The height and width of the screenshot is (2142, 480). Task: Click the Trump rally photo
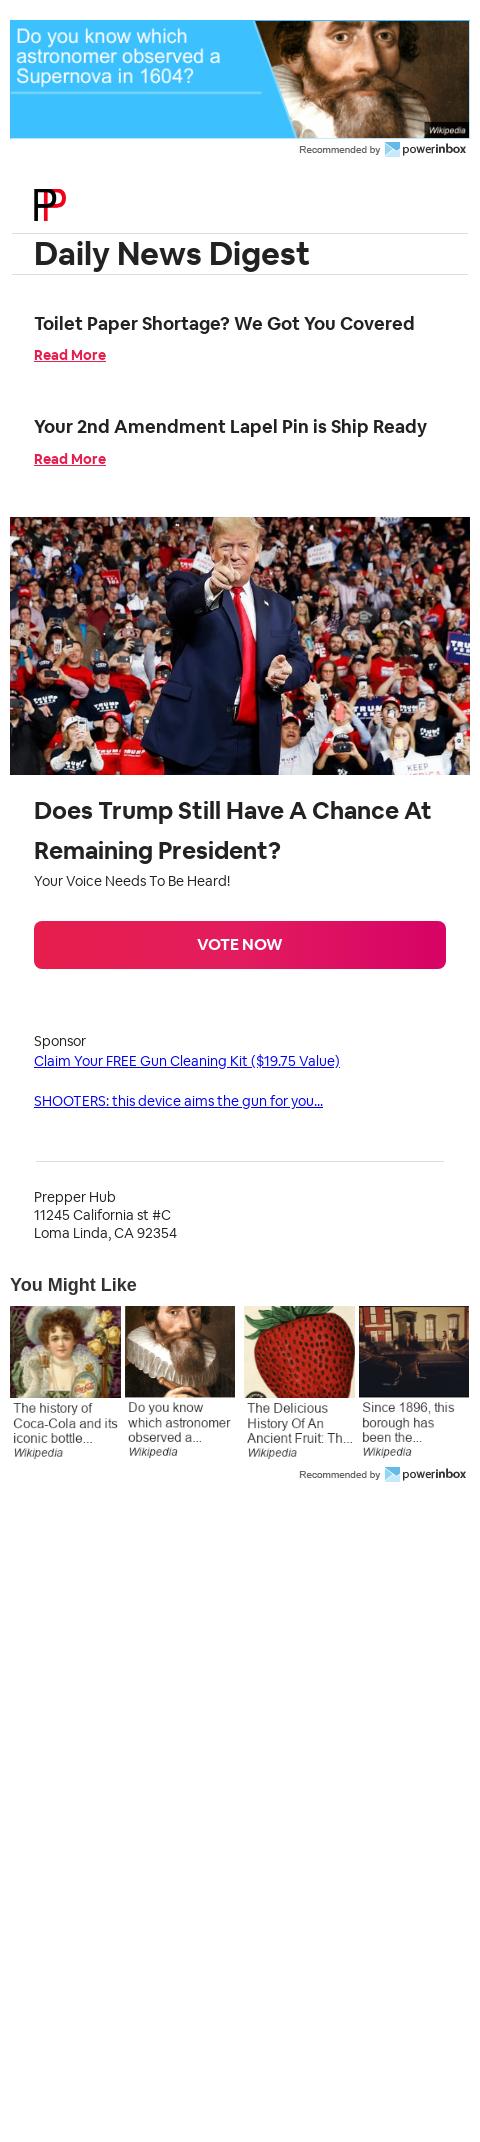(240, 646)
